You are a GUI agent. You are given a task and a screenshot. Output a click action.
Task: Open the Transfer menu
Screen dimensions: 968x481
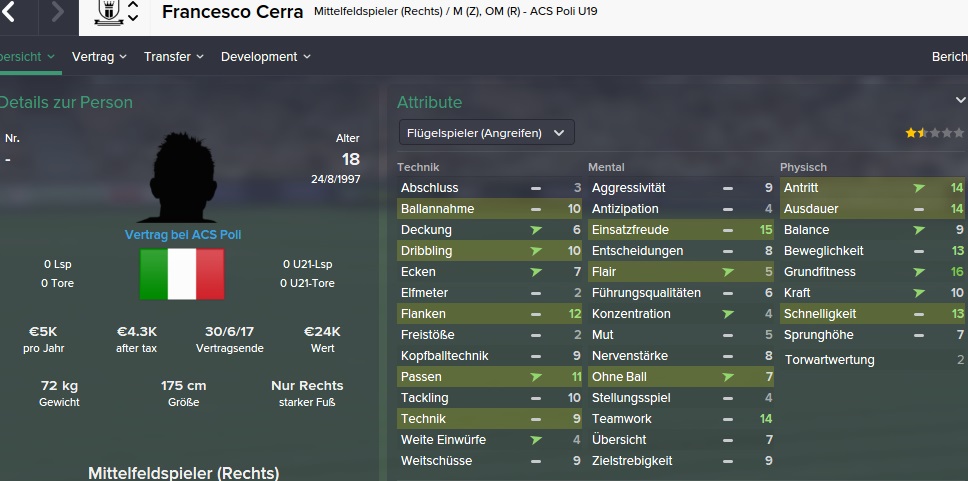[173, 57]
